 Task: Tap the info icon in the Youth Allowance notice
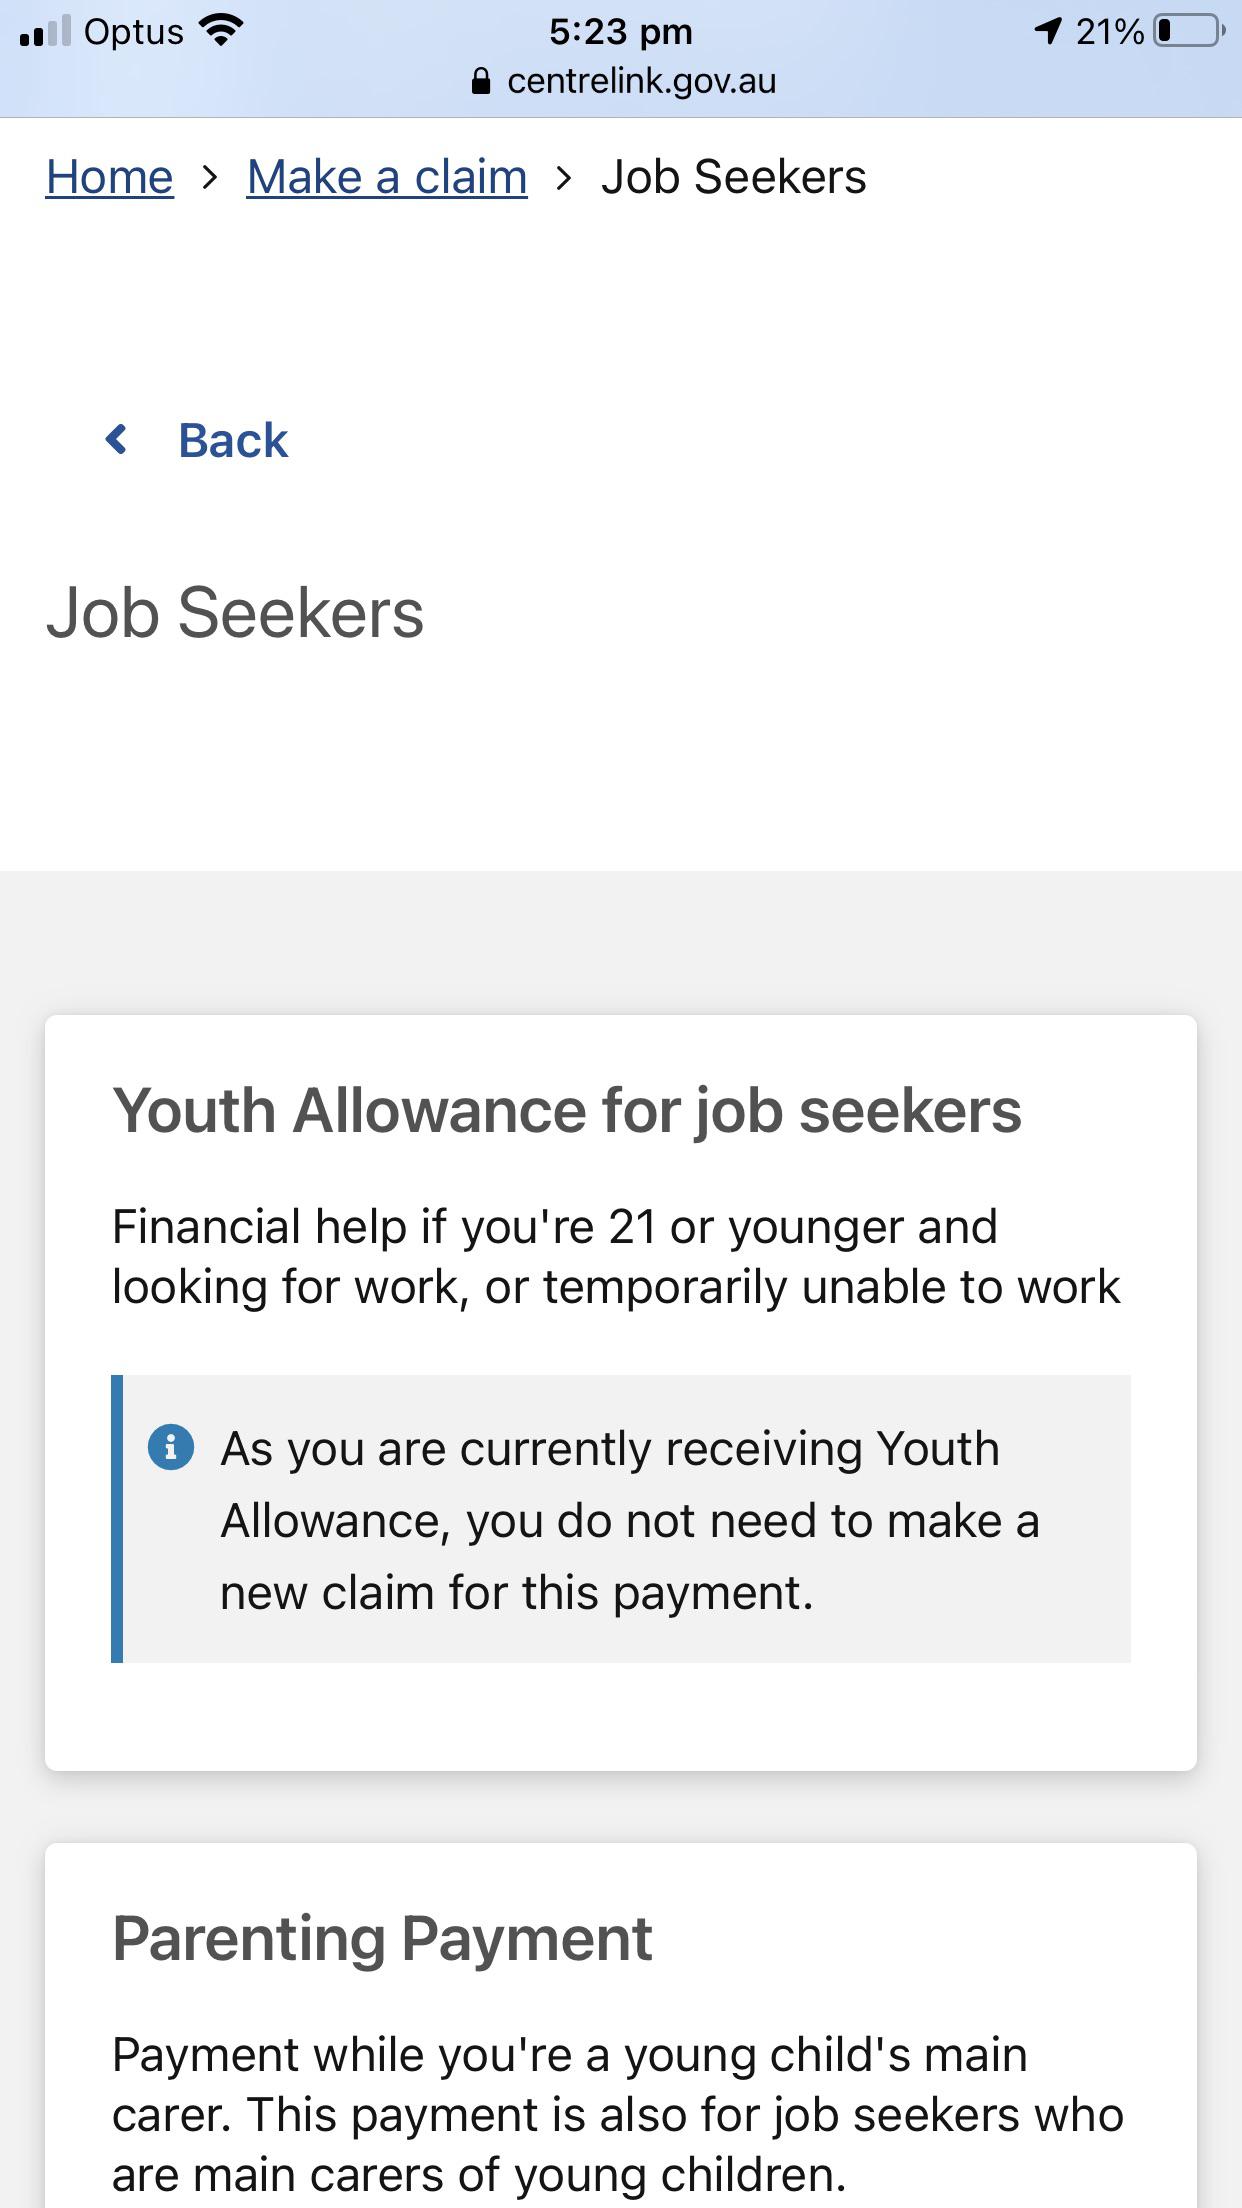172,1447
